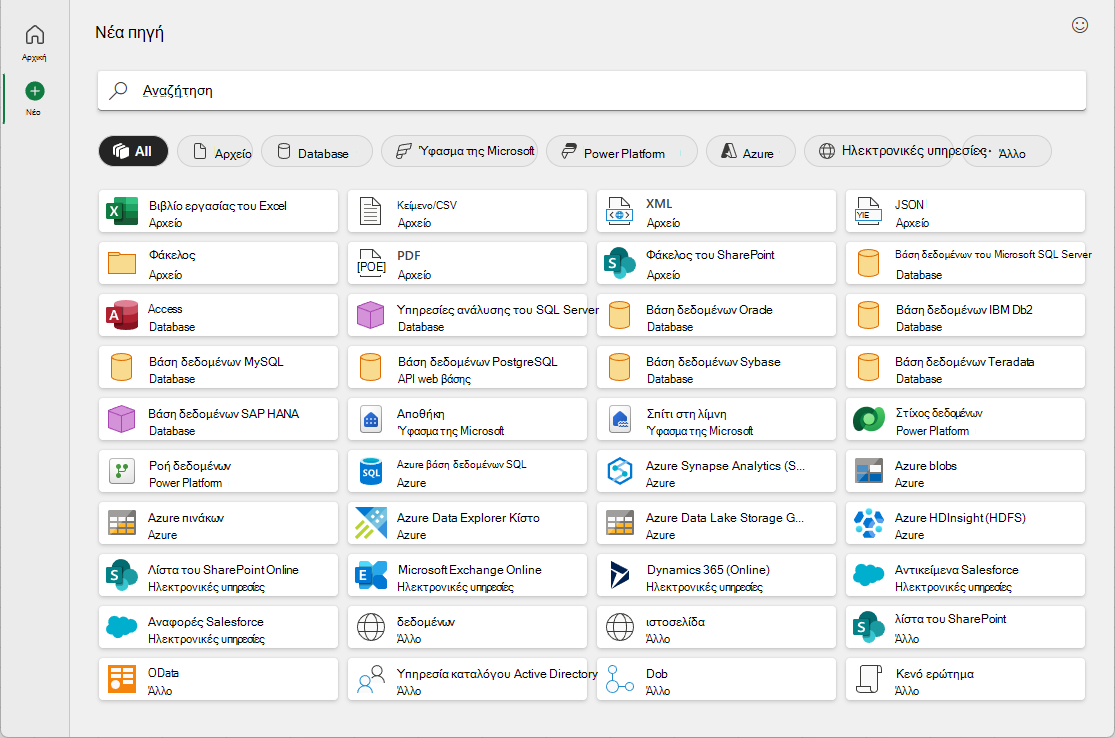Choose the Oracle database cylinder icon
The image size is (1115, 738).
click(x=619, y=315)
